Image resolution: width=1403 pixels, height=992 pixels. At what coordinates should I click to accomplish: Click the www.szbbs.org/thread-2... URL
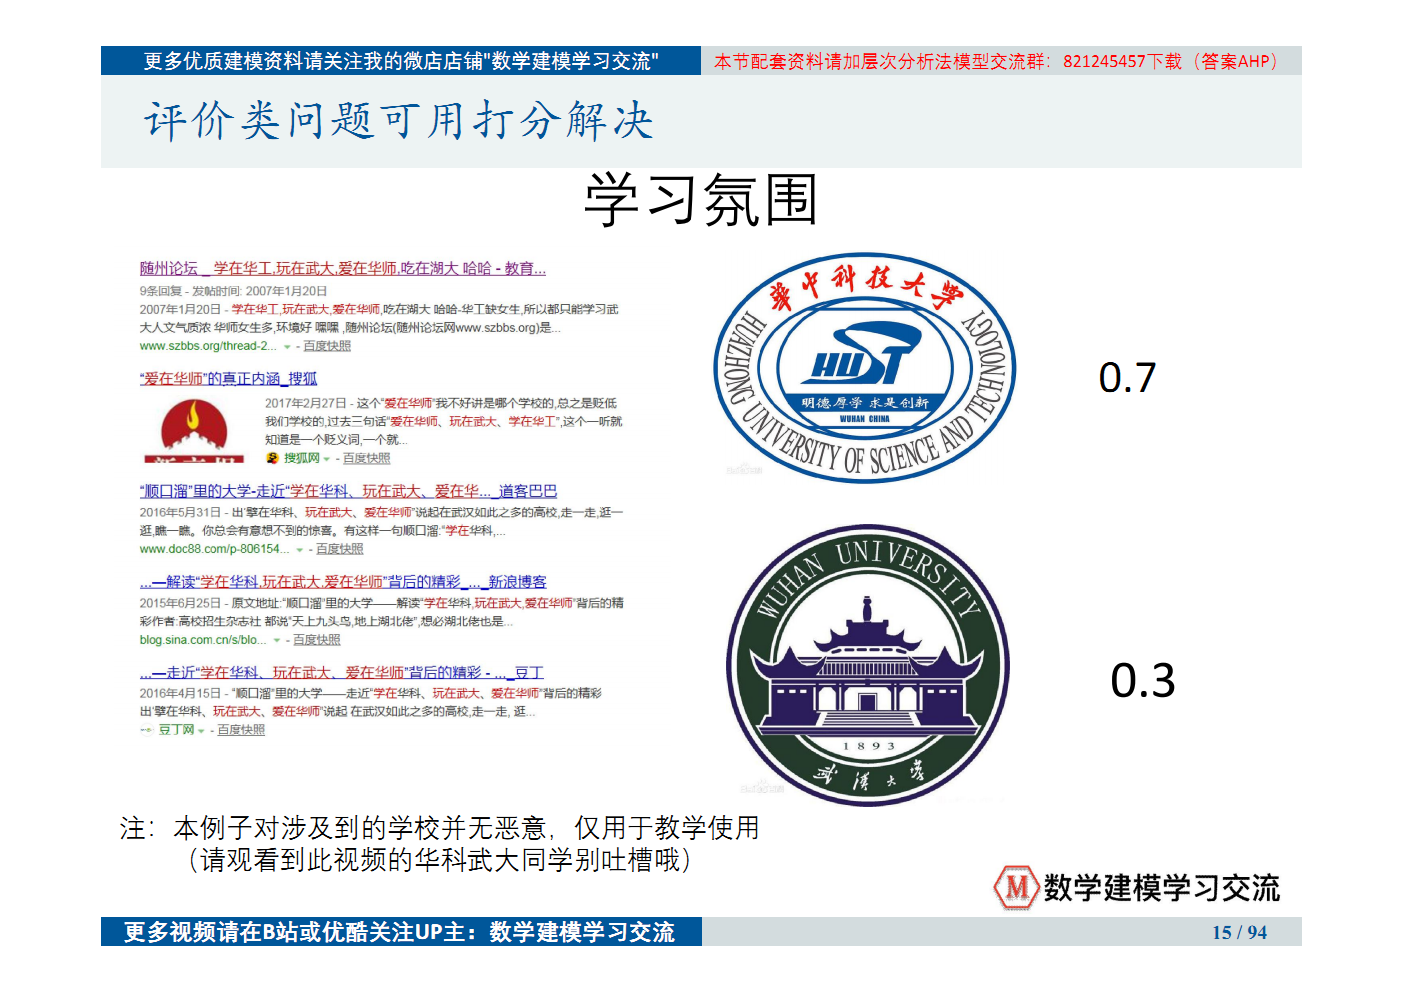click(x=208, y=346)
